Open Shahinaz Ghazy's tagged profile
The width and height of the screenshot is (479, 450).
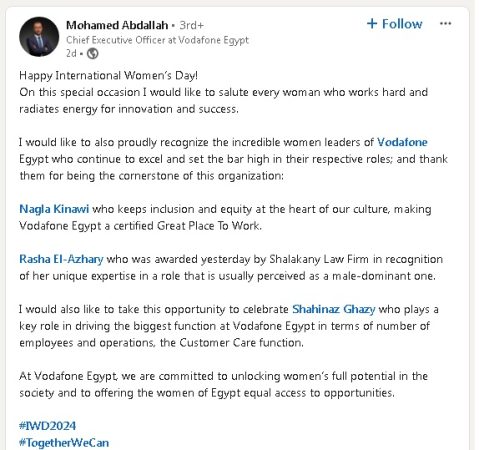(334, 309)
